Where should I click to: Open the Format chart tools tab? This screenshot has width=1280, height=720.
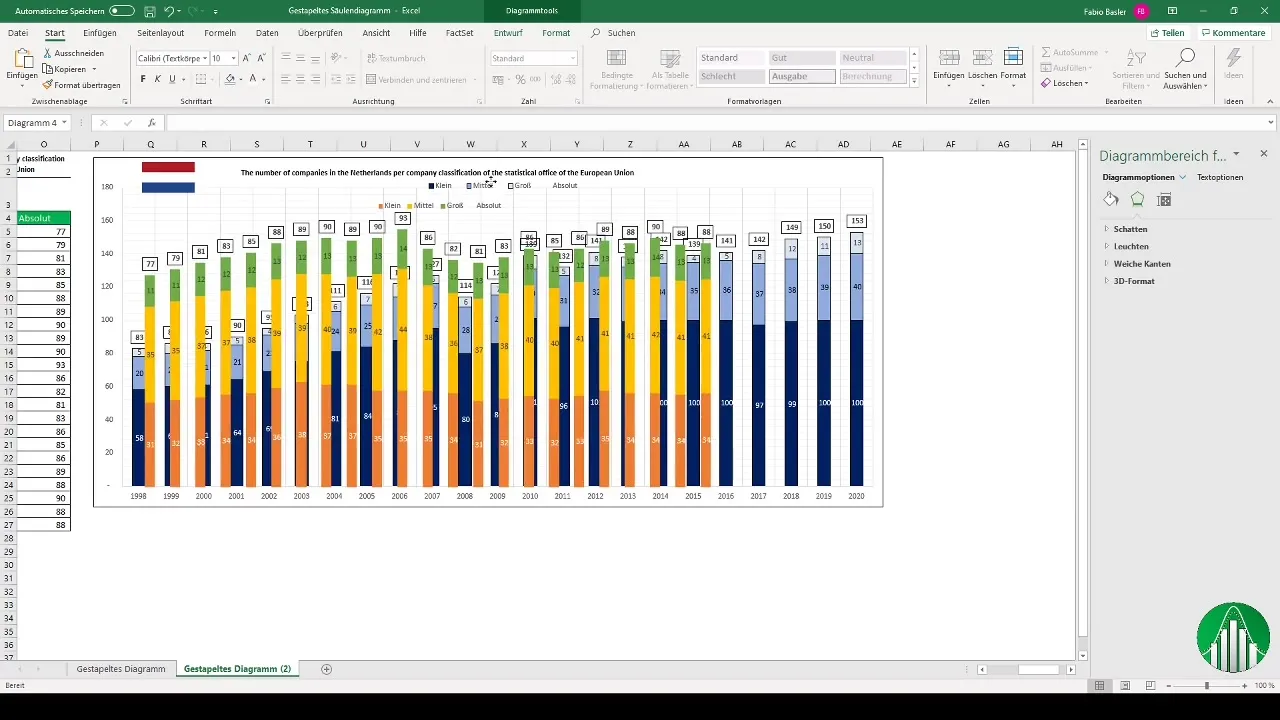(x=556, y=33)
